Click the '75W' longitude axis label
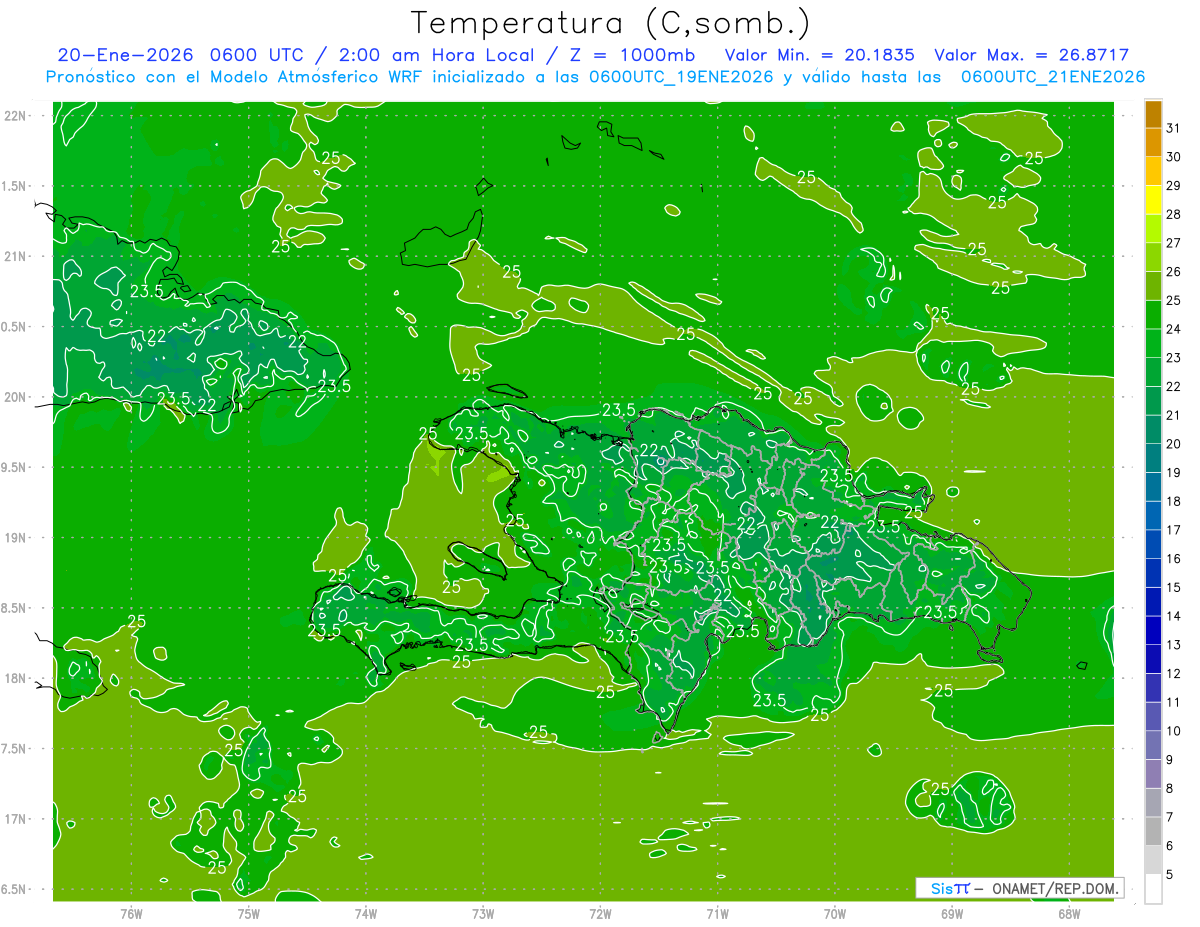Viewport: 1200px width, 927px height. coord(249,913)
